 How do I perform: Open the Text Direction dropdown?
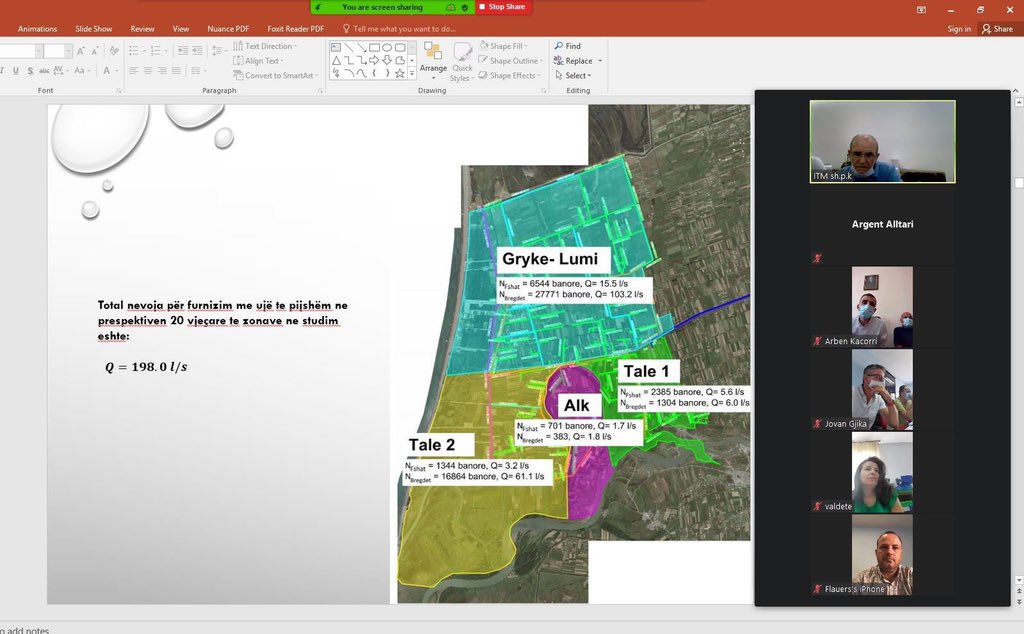(265, 46)
